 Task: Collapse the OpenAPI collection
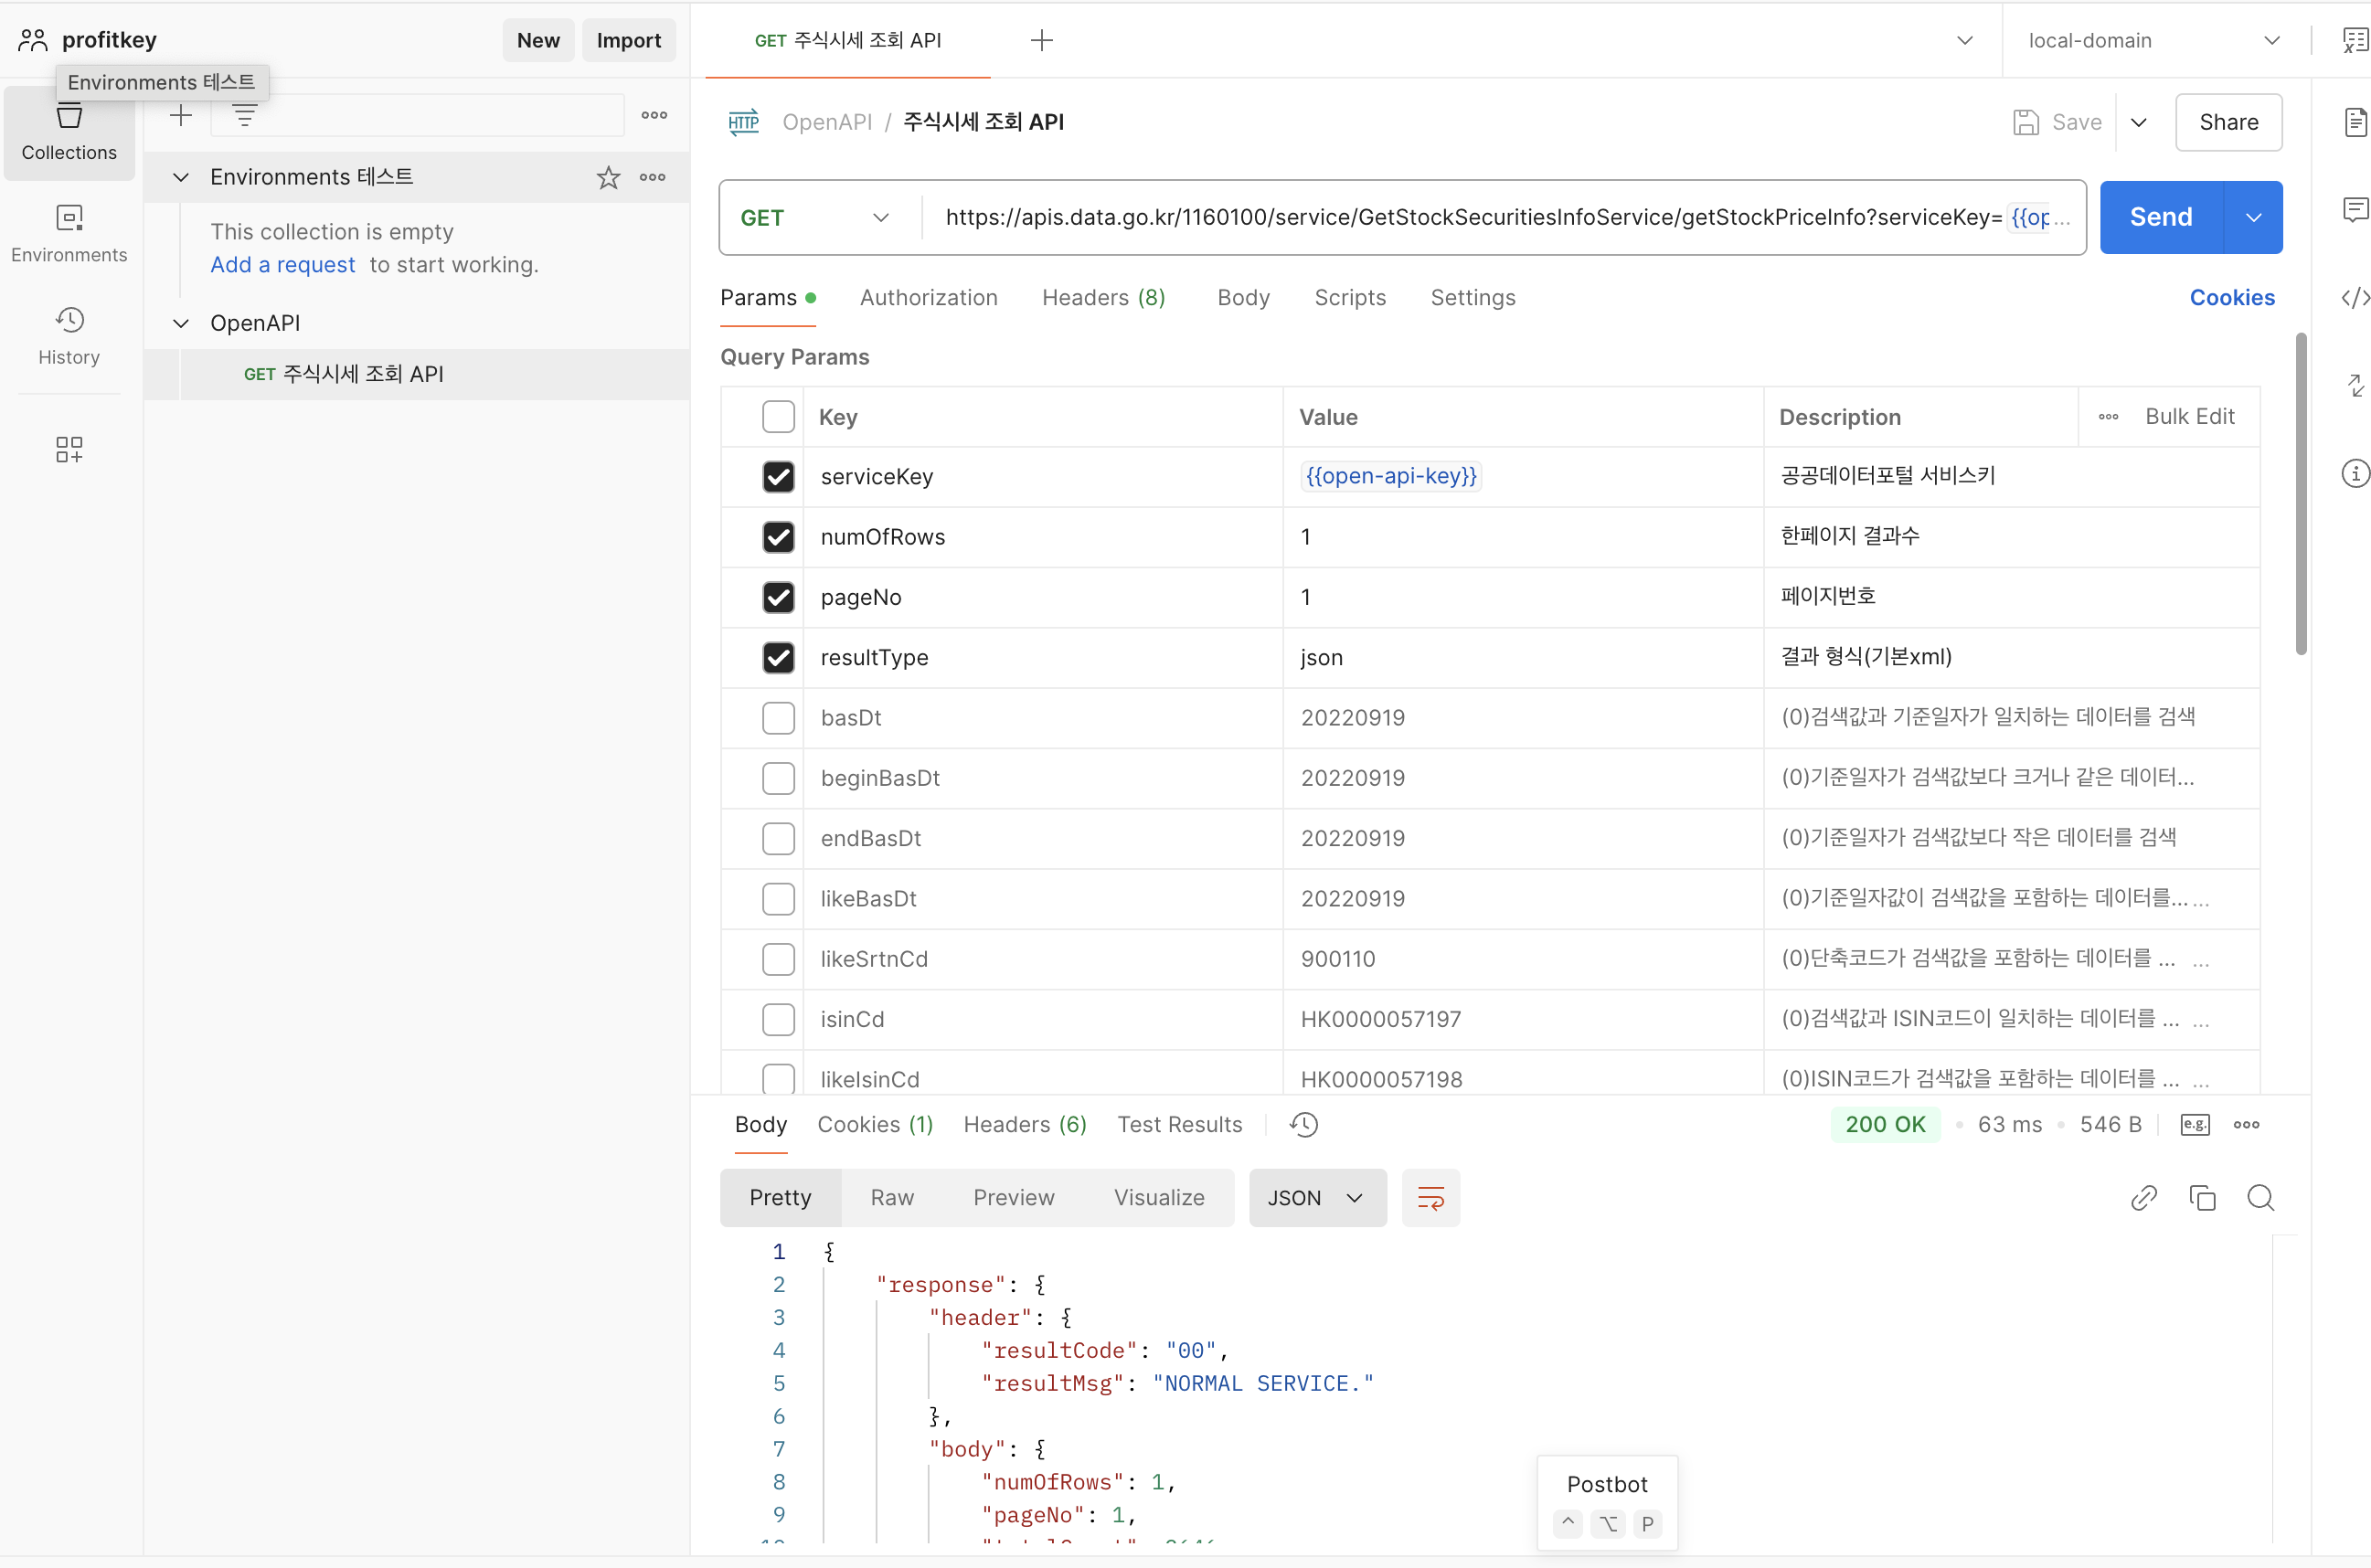tap(181, 323)
